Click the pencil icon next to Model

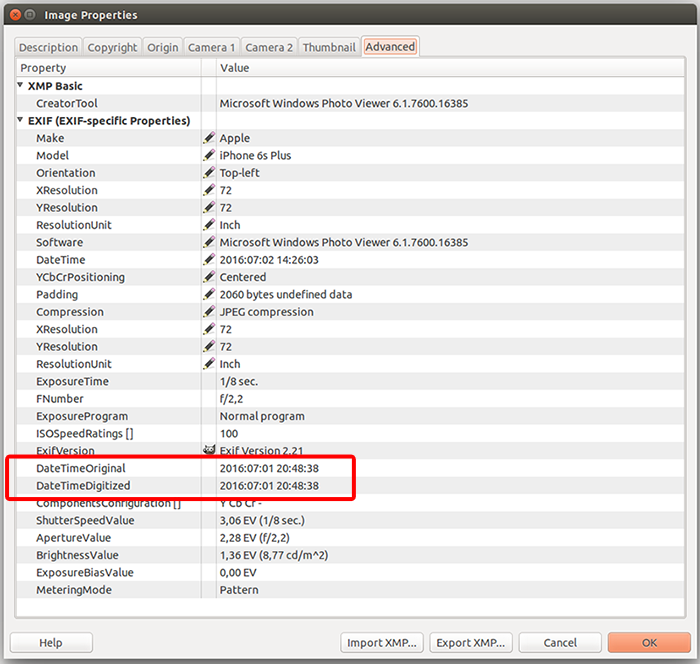209,155
